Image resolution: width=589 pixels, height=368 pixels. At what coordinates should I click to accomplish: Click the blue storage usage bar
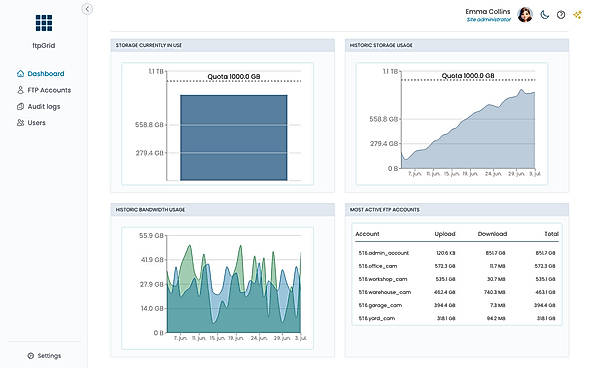(x=234, y=137)
